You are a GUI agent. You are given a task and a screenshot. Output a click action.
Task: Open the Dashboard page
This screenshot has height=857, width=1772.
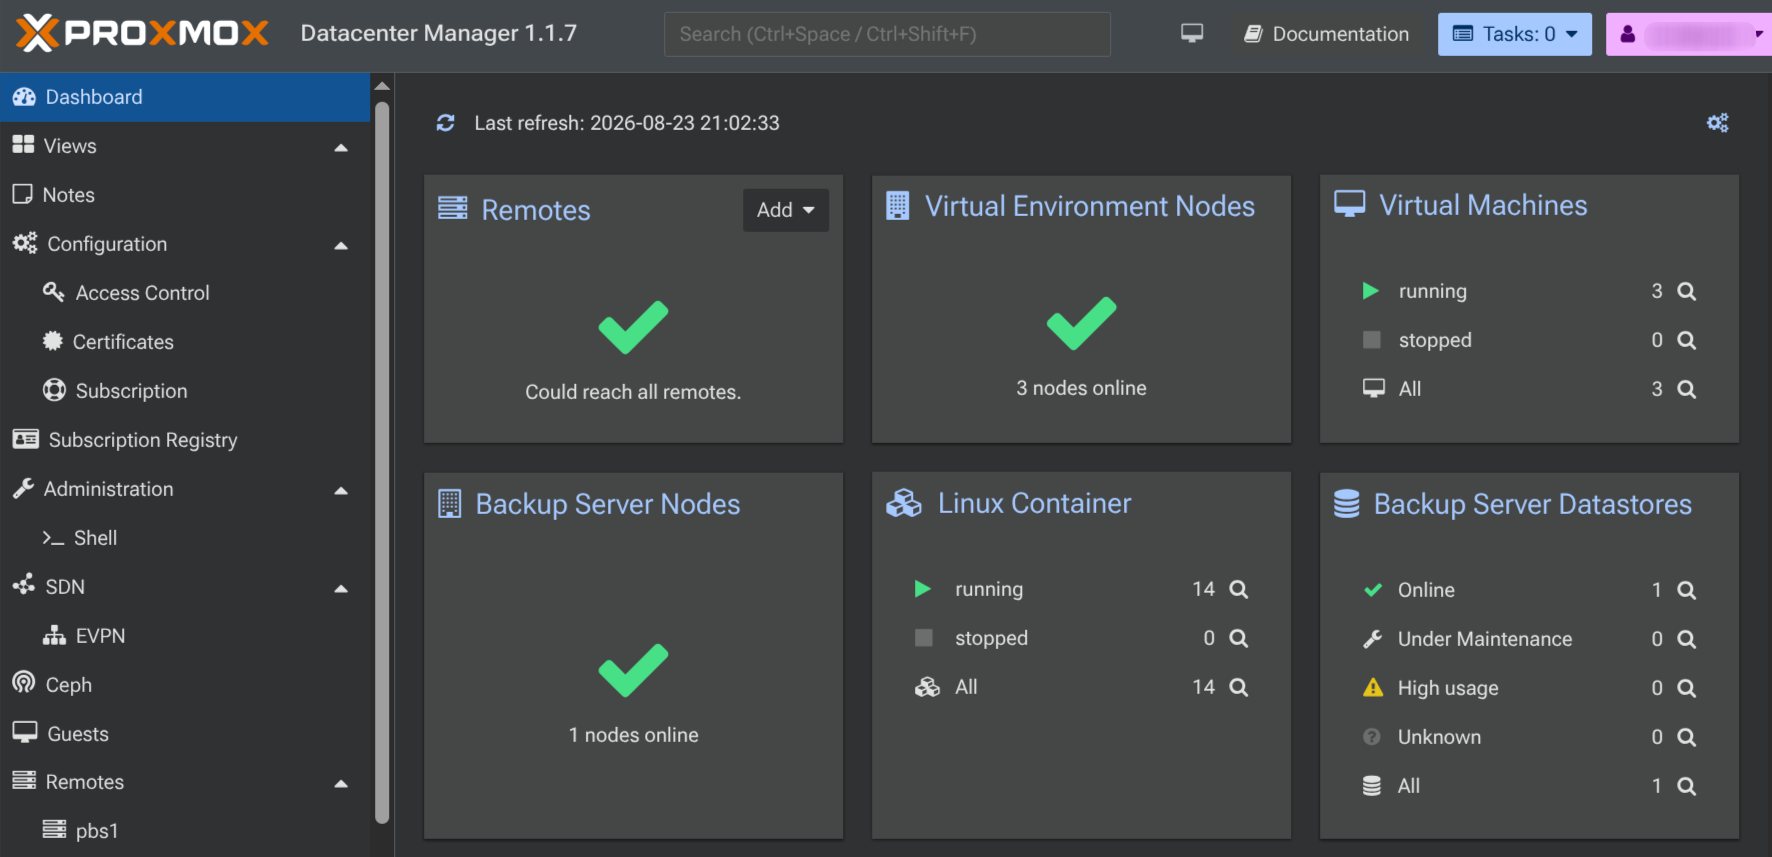coord(185,97)
